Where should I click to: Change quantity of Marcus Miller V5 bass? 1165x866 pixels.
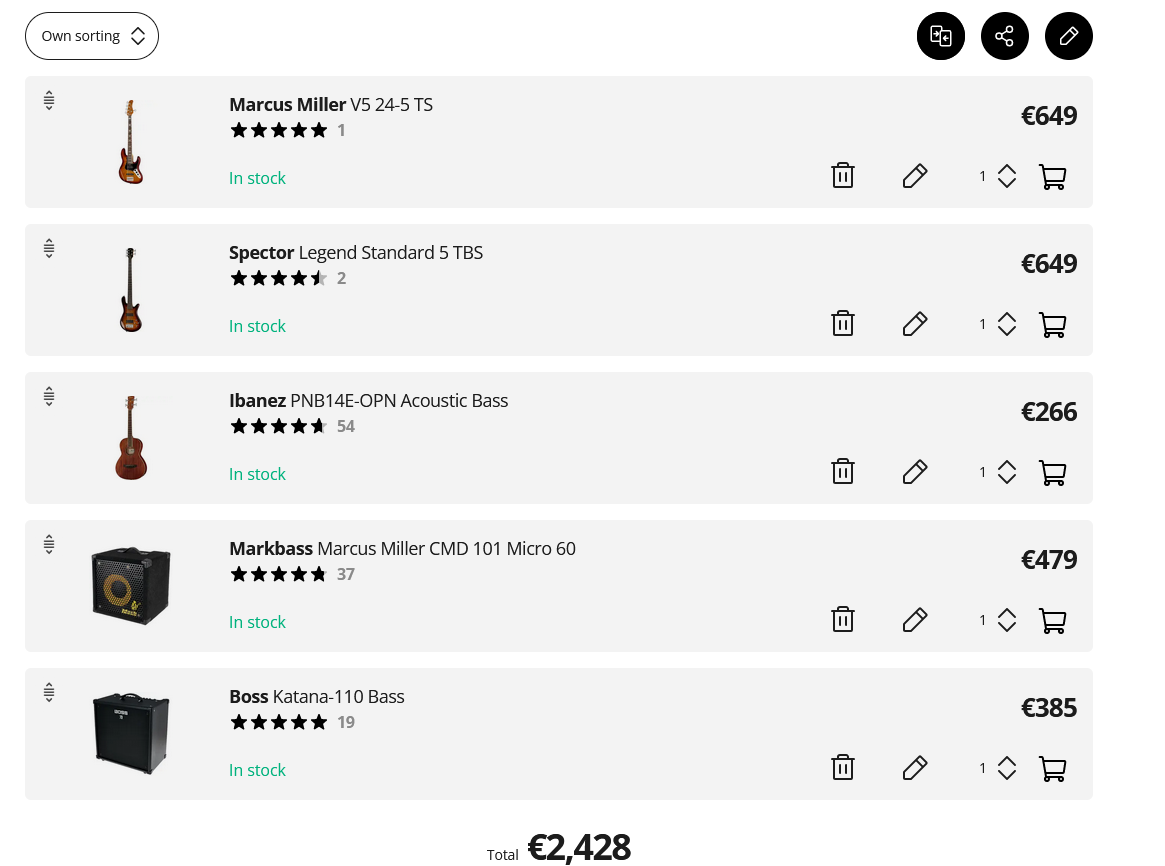point(998,176)
